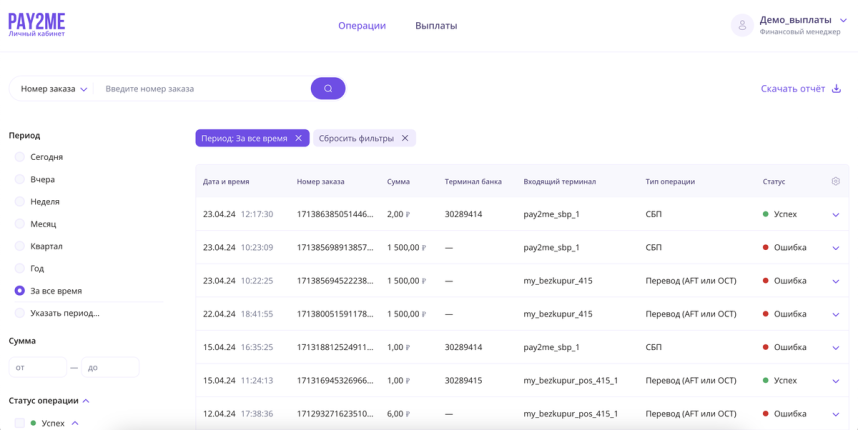Open table column settings gear icon
This screenshot has height=430, width=858.
coord(835,181)
